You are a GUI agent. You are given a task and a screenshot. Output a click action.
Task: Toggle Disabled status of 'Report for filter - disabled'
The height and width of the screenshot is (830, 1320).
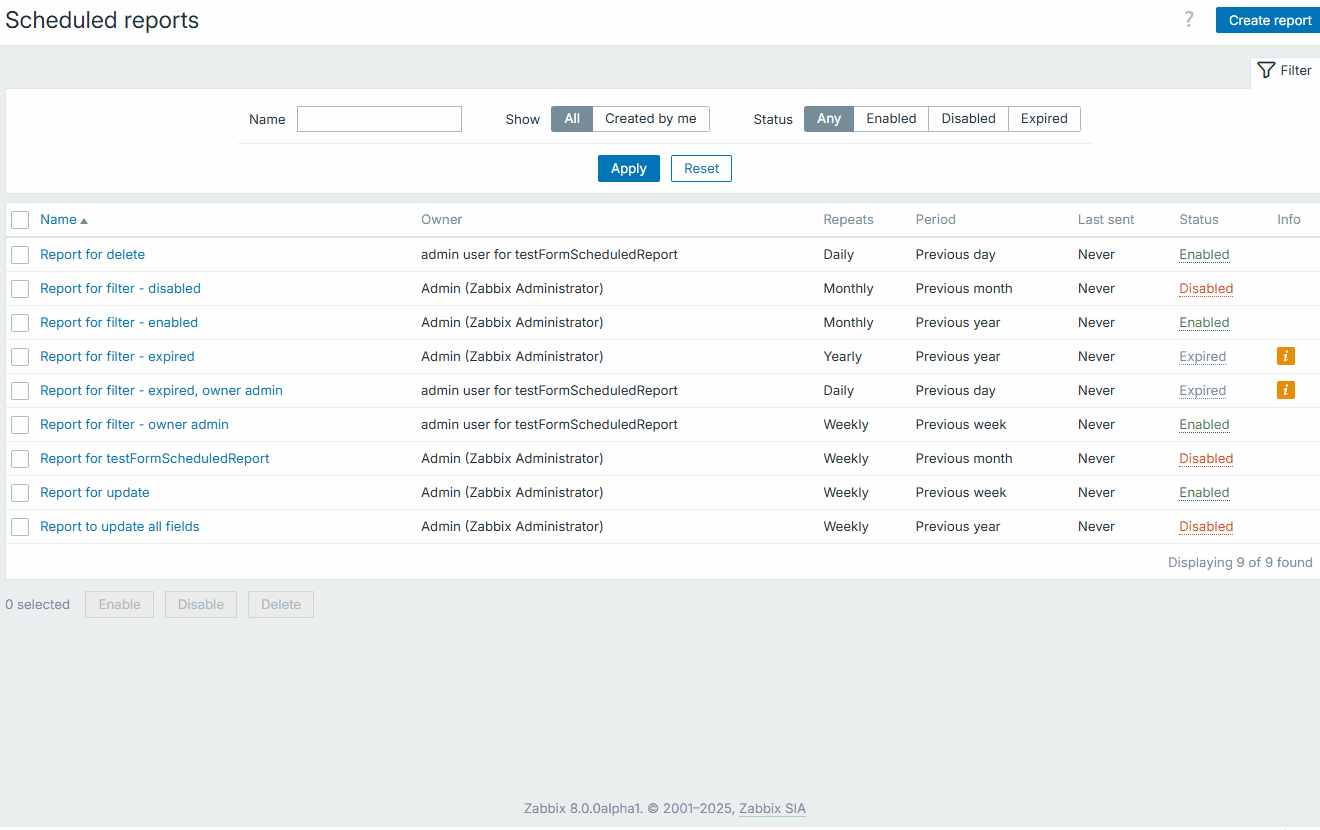(x=1205, y=289)
